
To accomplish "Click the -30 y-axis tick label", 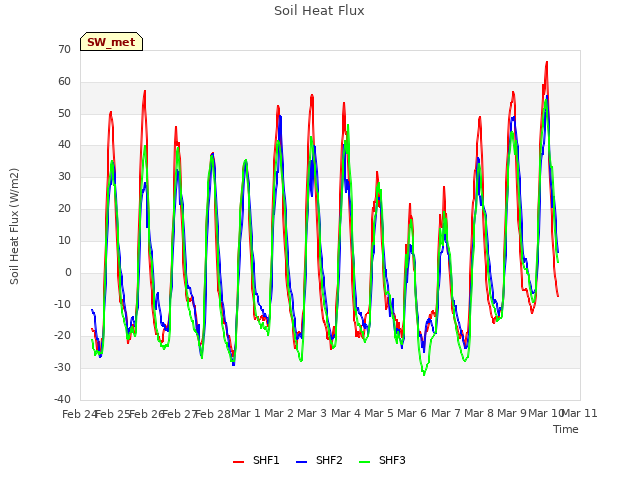I will point(63,367).
